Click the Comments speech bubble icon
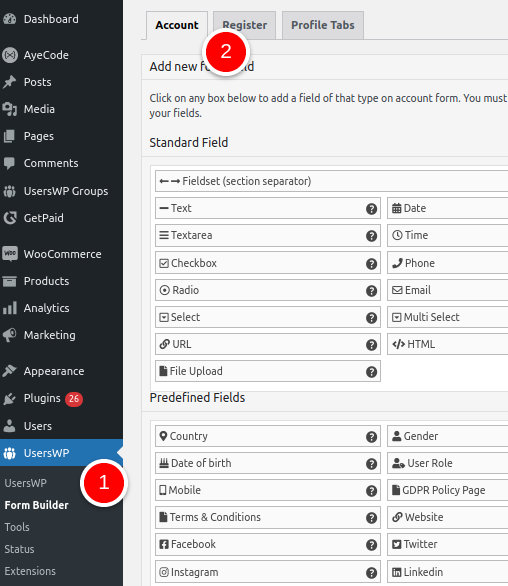The image size is (508, 586). 10,163
